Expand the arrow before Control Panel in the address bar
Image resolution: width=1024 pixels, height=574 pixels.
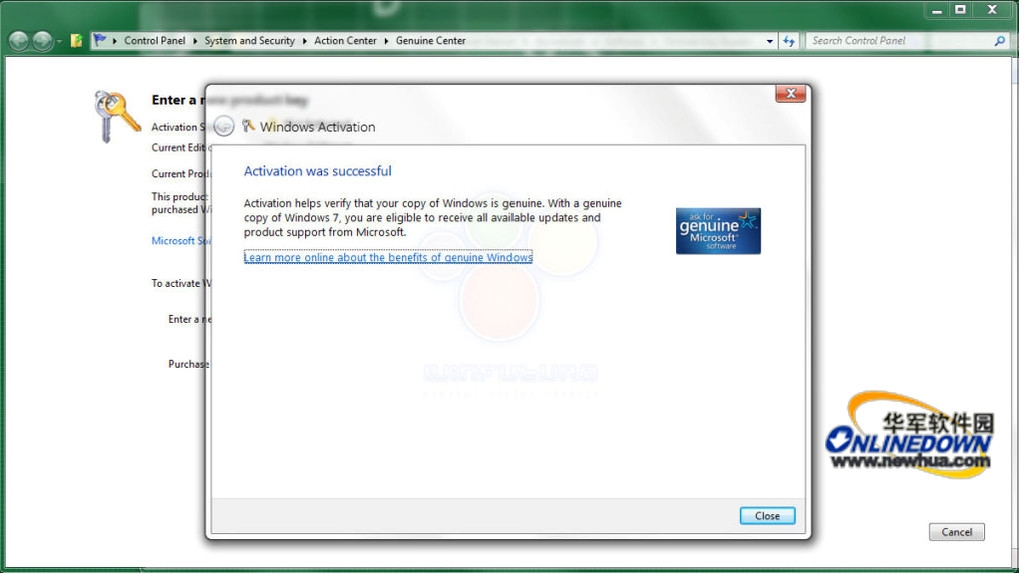tap(115, 41)
